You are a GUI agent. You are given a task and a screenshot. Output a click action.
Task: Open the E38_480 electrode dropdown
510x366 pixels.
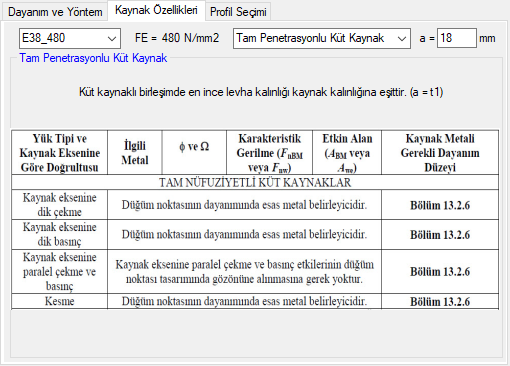(x=70, y=38)
